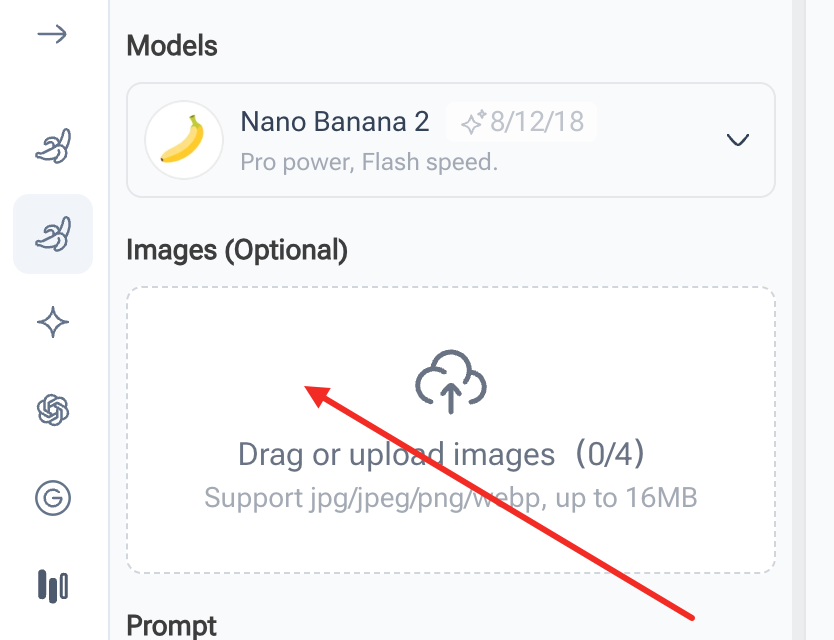
Task: Switch to the Models section
Action: [171, 46]
